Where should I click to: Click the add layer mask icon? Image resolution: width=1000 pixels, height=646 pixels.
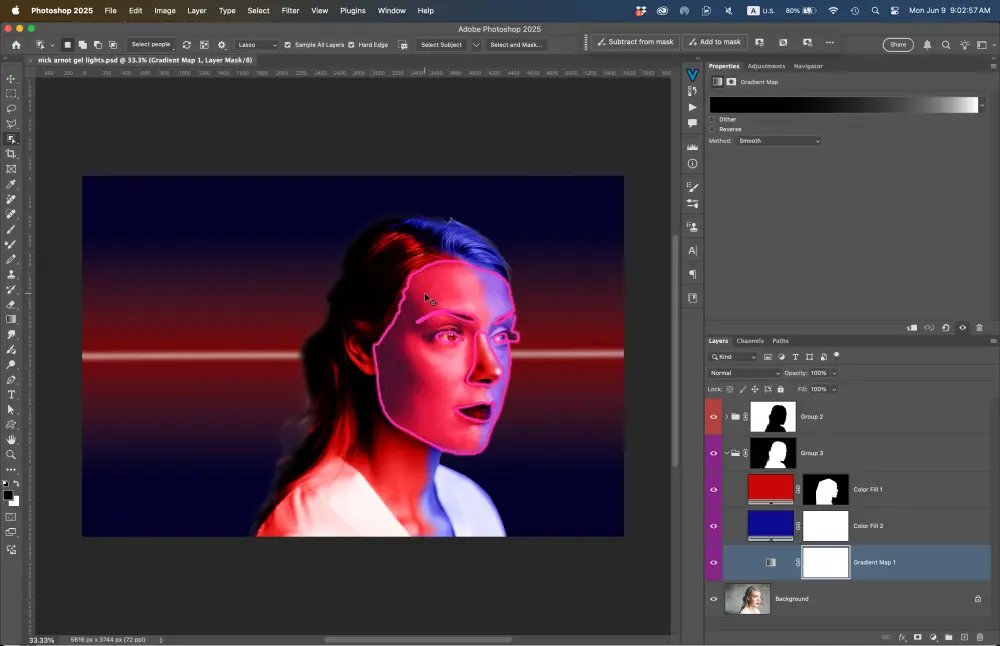click(918, 637)
